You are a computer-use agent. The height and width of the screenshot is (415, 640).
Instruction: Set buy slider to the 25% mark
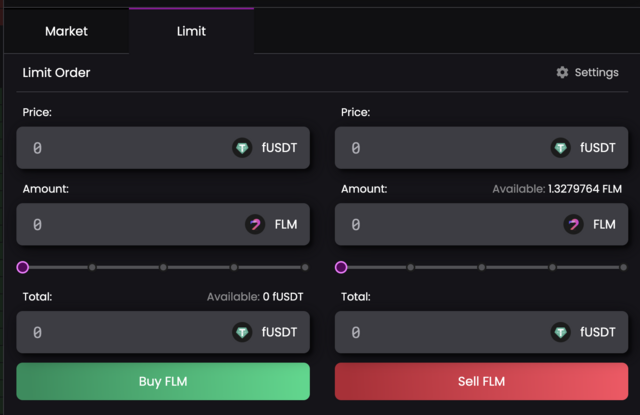[x=92, y=267]
